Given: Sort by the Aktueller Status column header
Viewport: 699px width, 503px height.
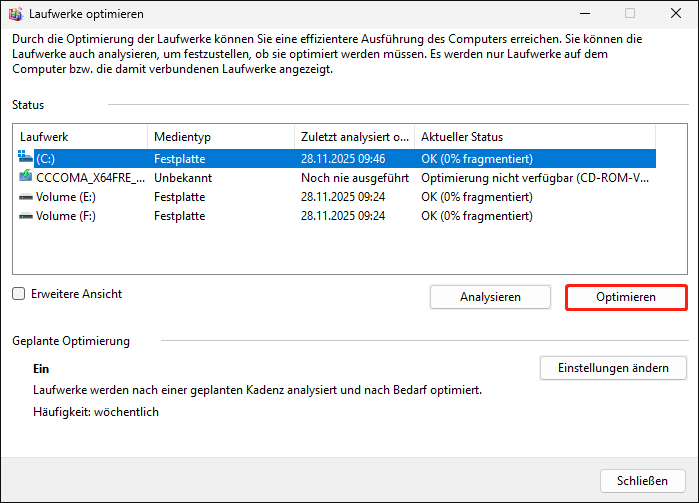Looking at the screenshot, I should pyautogui.click(x=534, y=137).
